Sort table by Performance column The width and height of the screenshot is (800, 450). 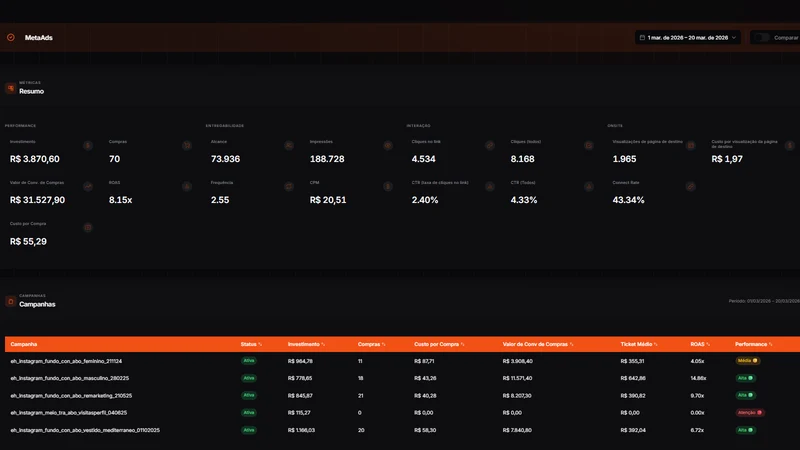[x=754, y=344]
